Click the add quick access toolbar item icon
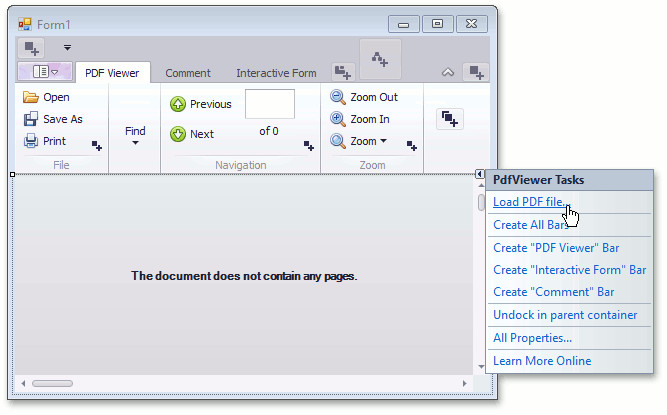667x415 pixels. 31,48
